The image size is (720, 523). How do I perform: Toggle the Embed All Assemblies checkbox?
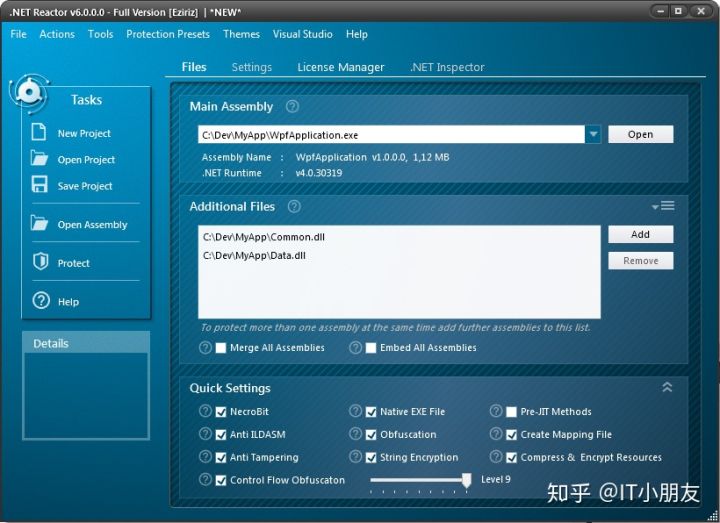(x=371, y=348)
